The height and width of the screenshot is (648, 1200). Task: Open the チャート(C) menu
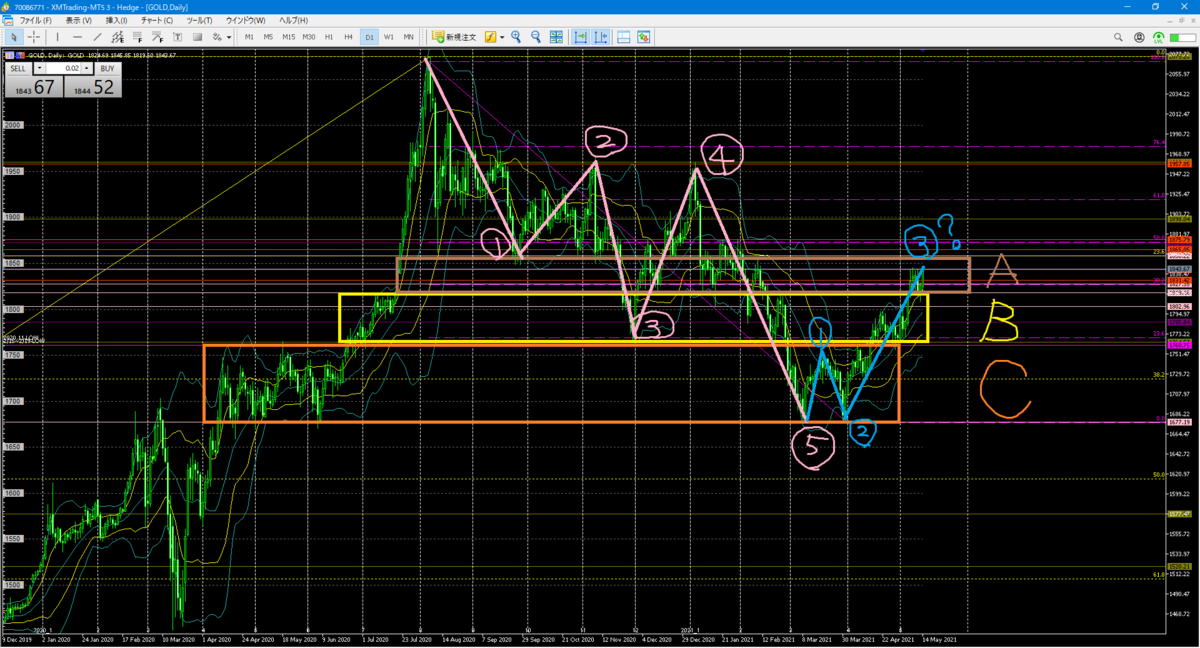point(157,20)
